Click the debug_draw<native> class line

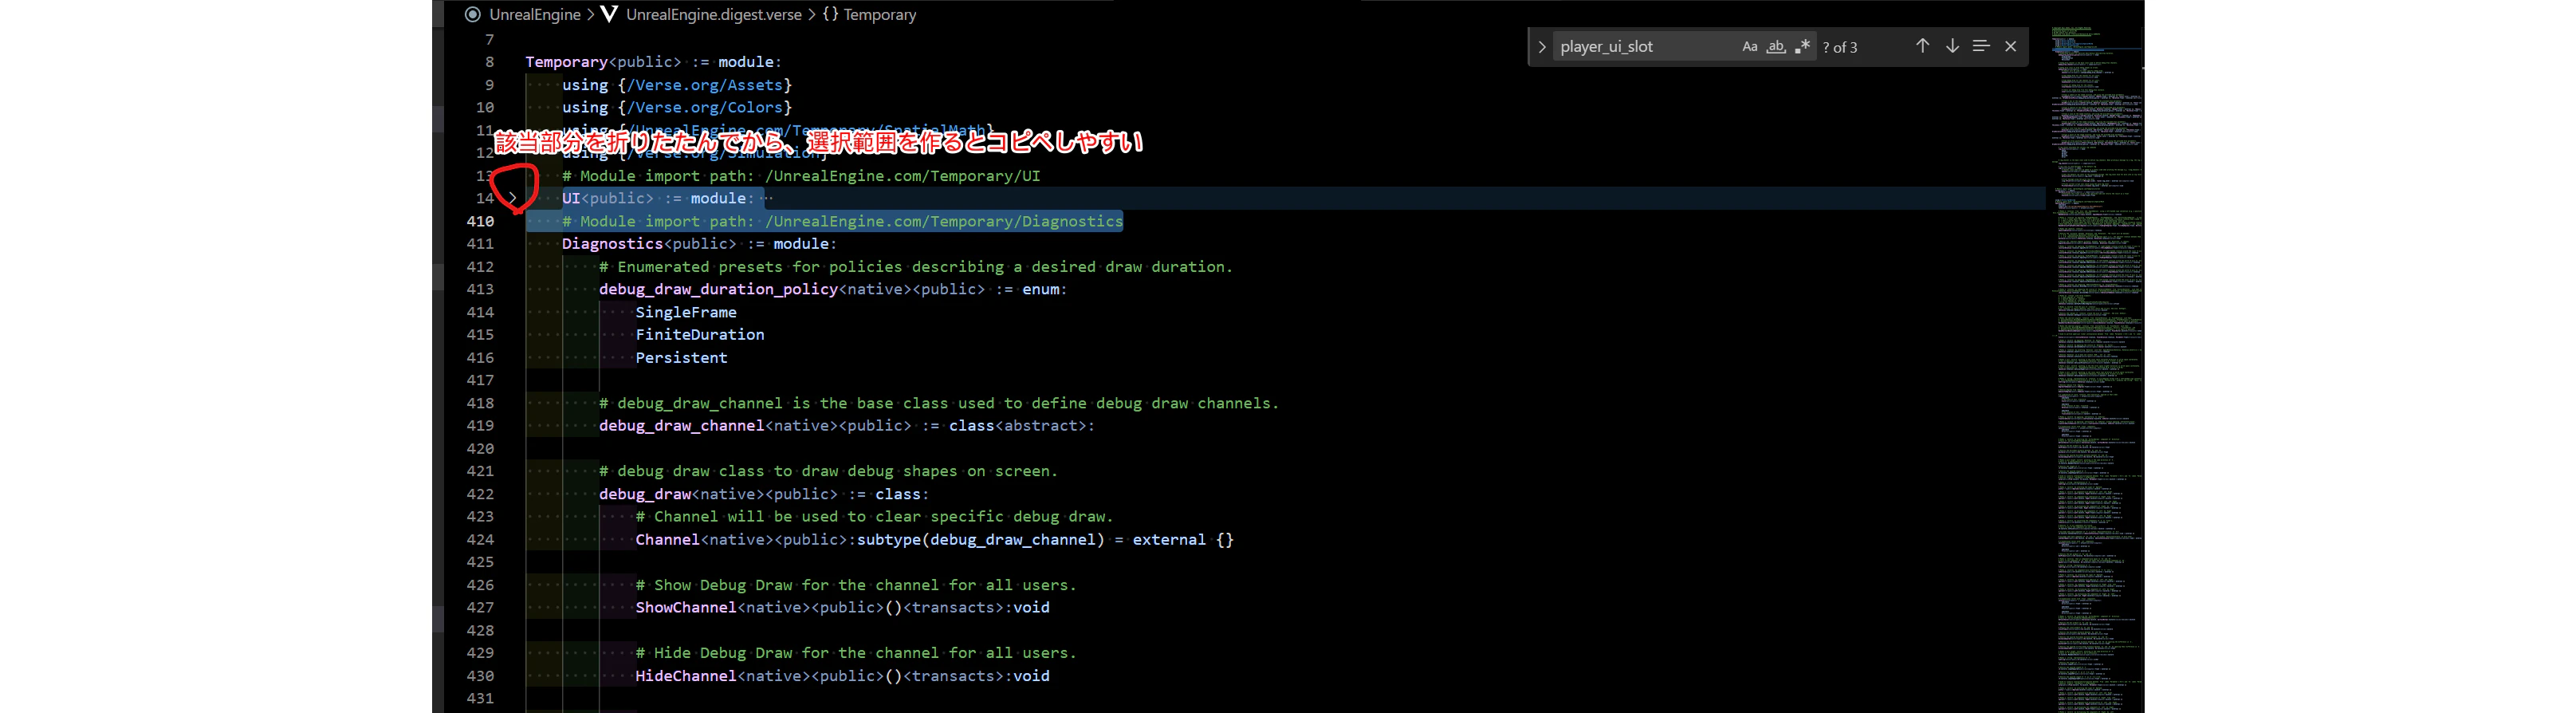[764, 494]
